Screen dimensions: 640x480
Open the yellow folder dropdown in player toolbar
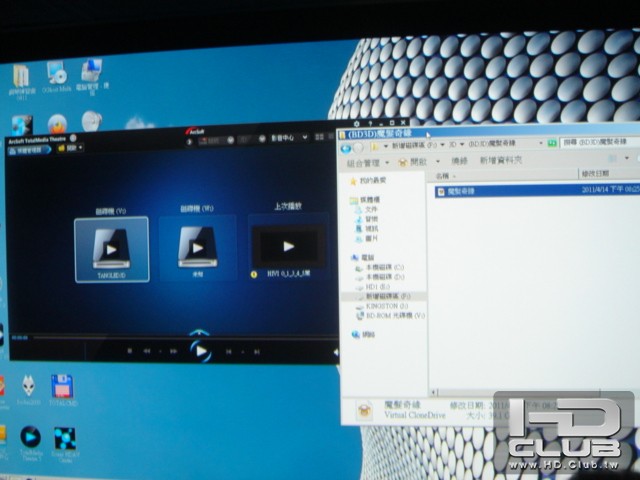(x=71, y=148)
